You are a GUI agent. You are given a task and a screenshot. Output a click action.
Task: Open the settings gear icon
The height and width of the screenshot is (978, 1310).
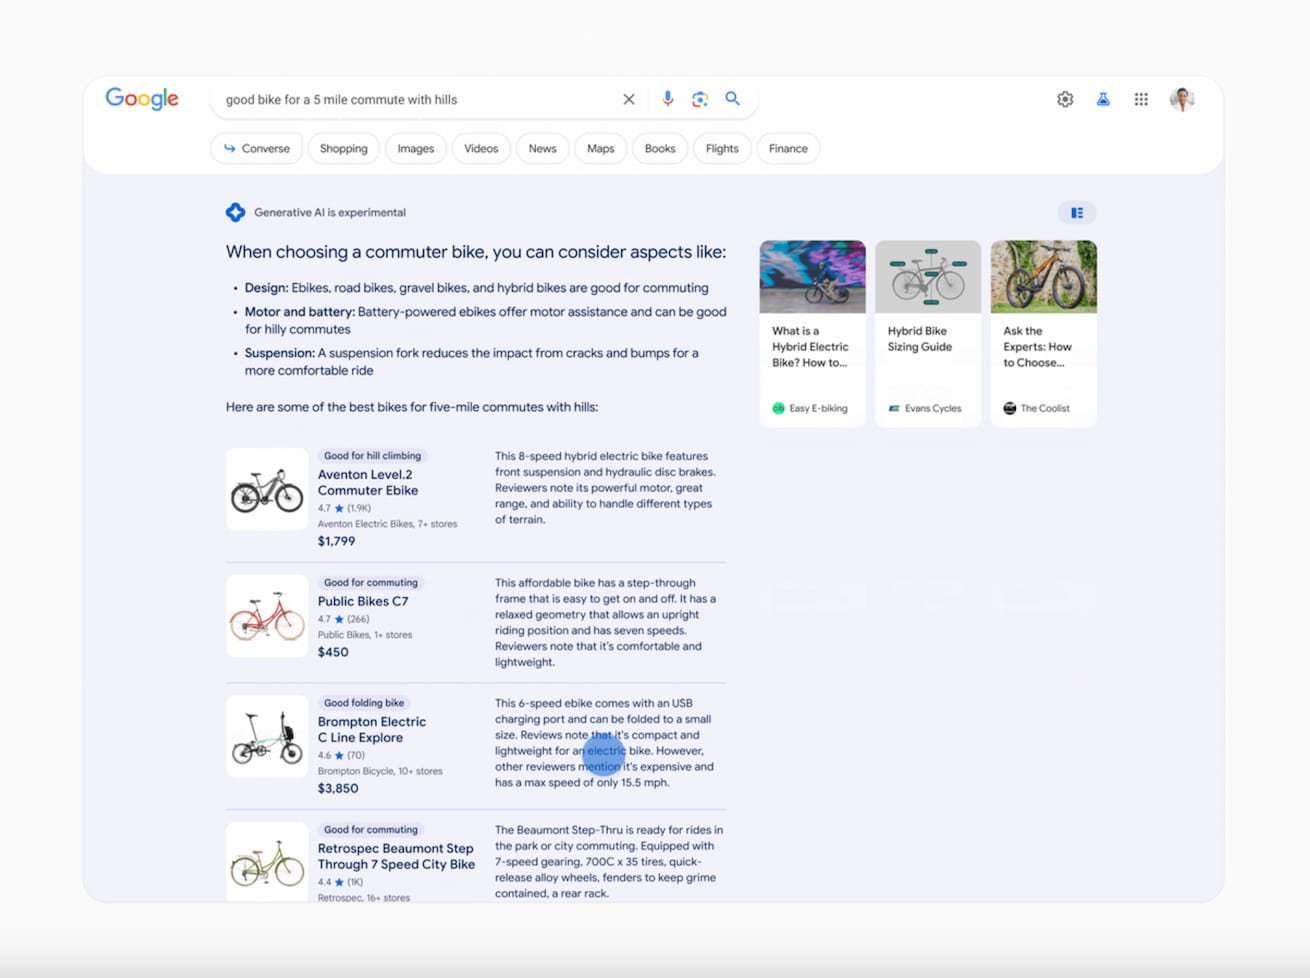[1065, 99]
